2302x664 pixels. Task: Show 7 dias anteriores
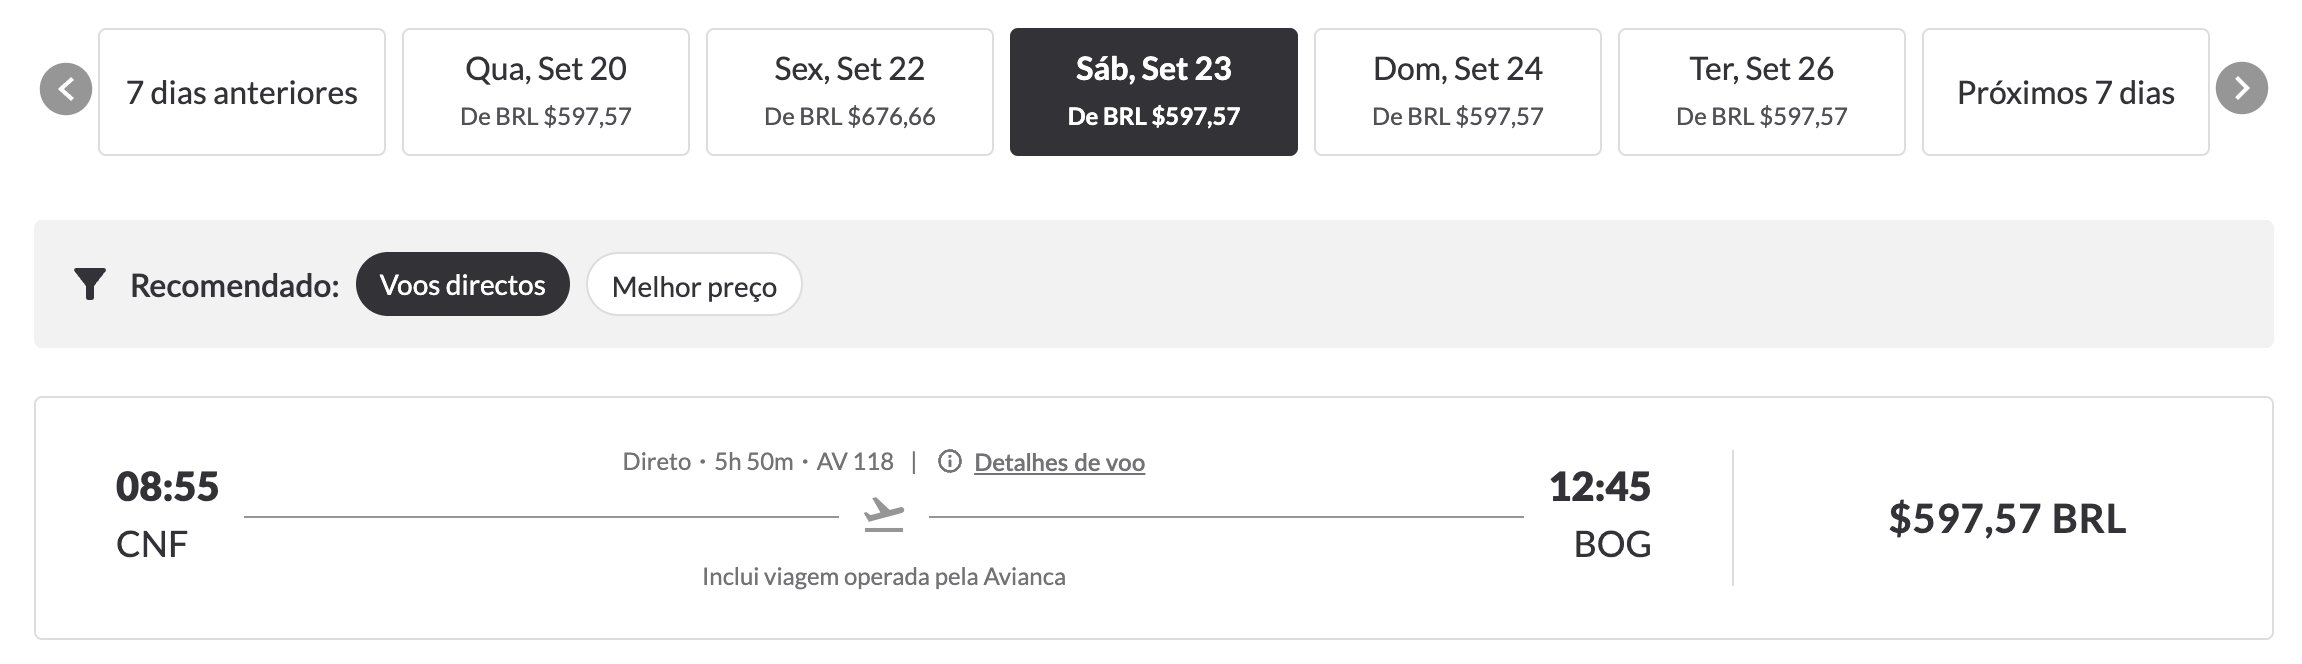click(x=242, y=92)
